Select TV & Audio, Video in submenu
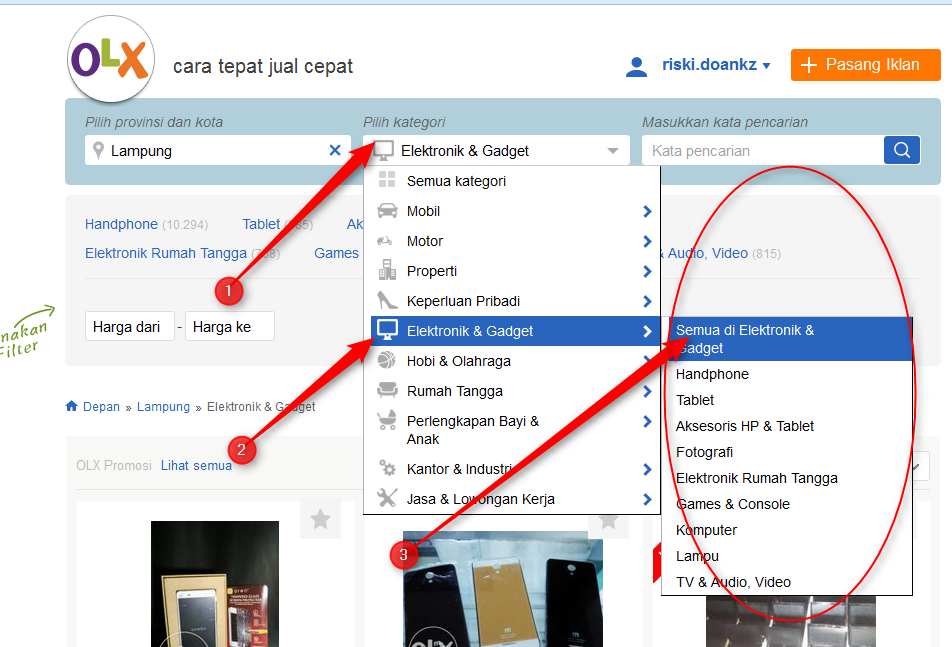 pos(787,582)
